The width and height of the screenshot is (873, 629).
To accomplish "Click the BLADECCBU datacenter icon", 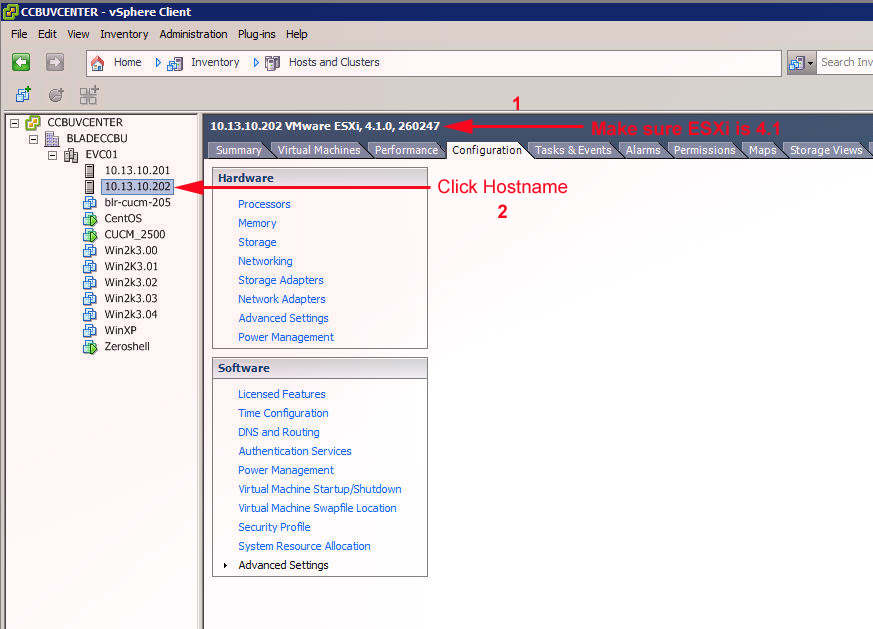I will pyautogui.click(x=52, y=139).
